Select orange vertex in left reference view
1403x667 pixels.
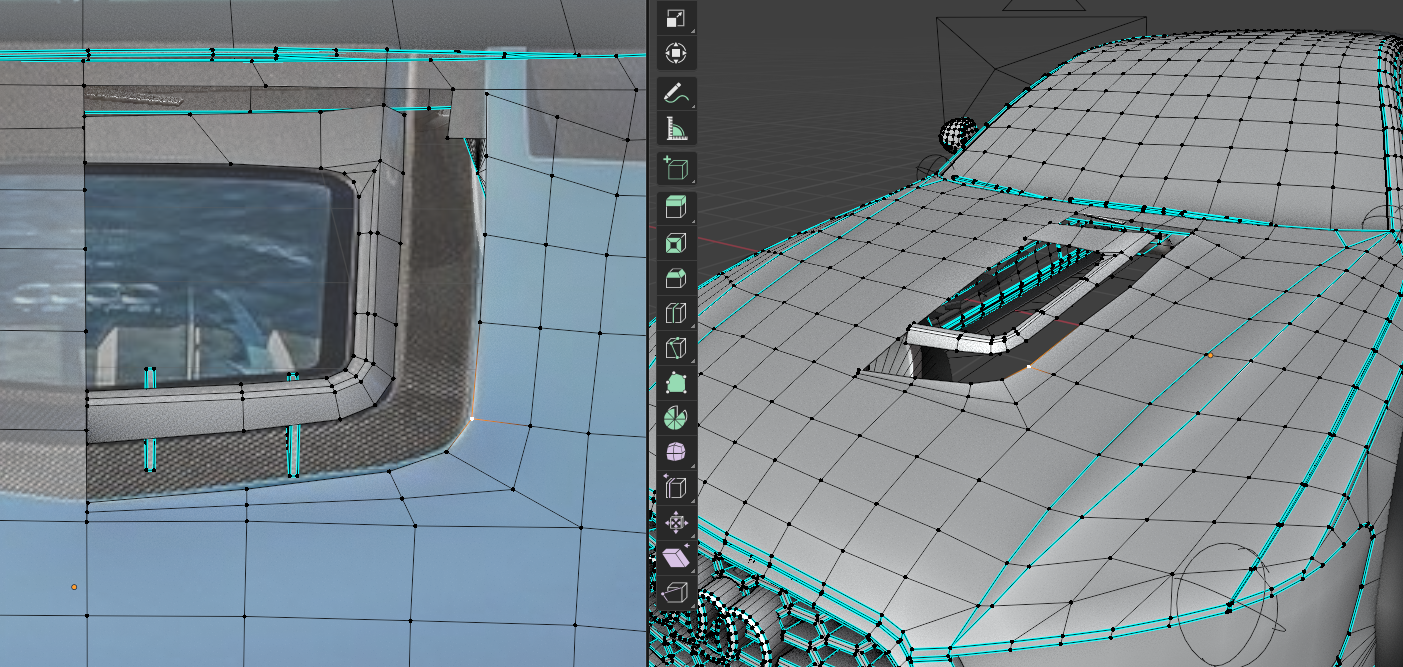[74, 587]
